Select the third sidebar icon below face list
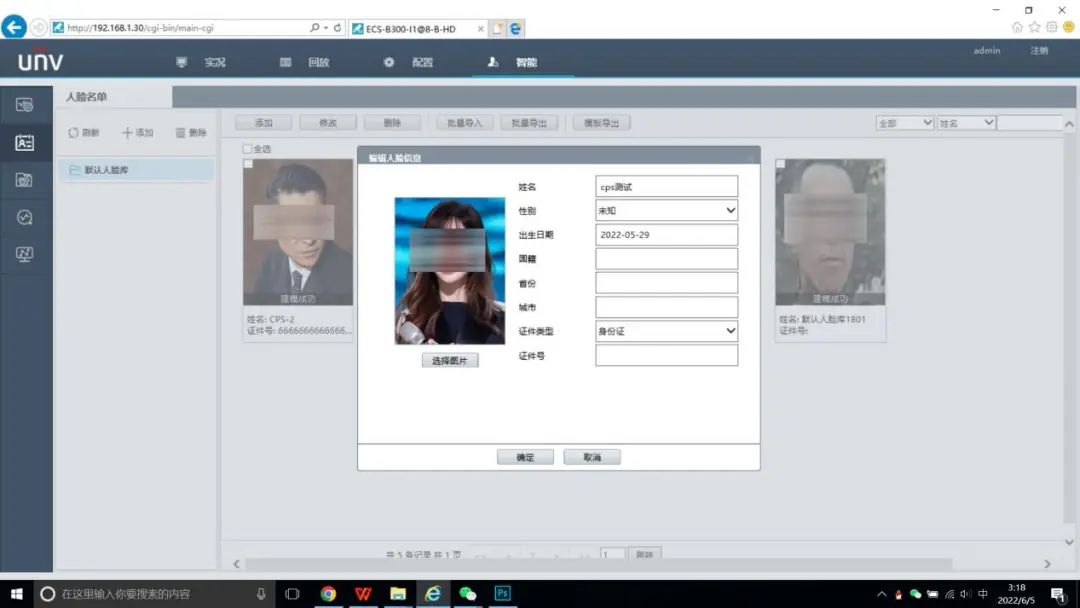Viewport: 1080px width, 608px height. 25,180
